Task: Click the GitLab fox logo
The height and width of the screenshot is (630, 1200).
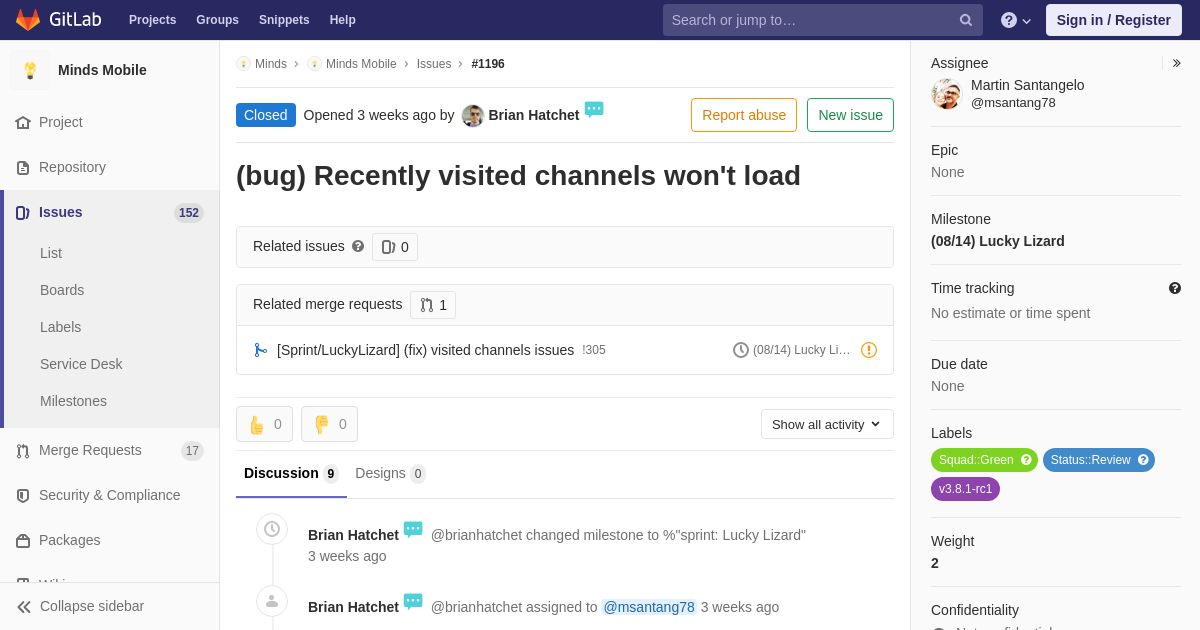Action: point(28,20)
